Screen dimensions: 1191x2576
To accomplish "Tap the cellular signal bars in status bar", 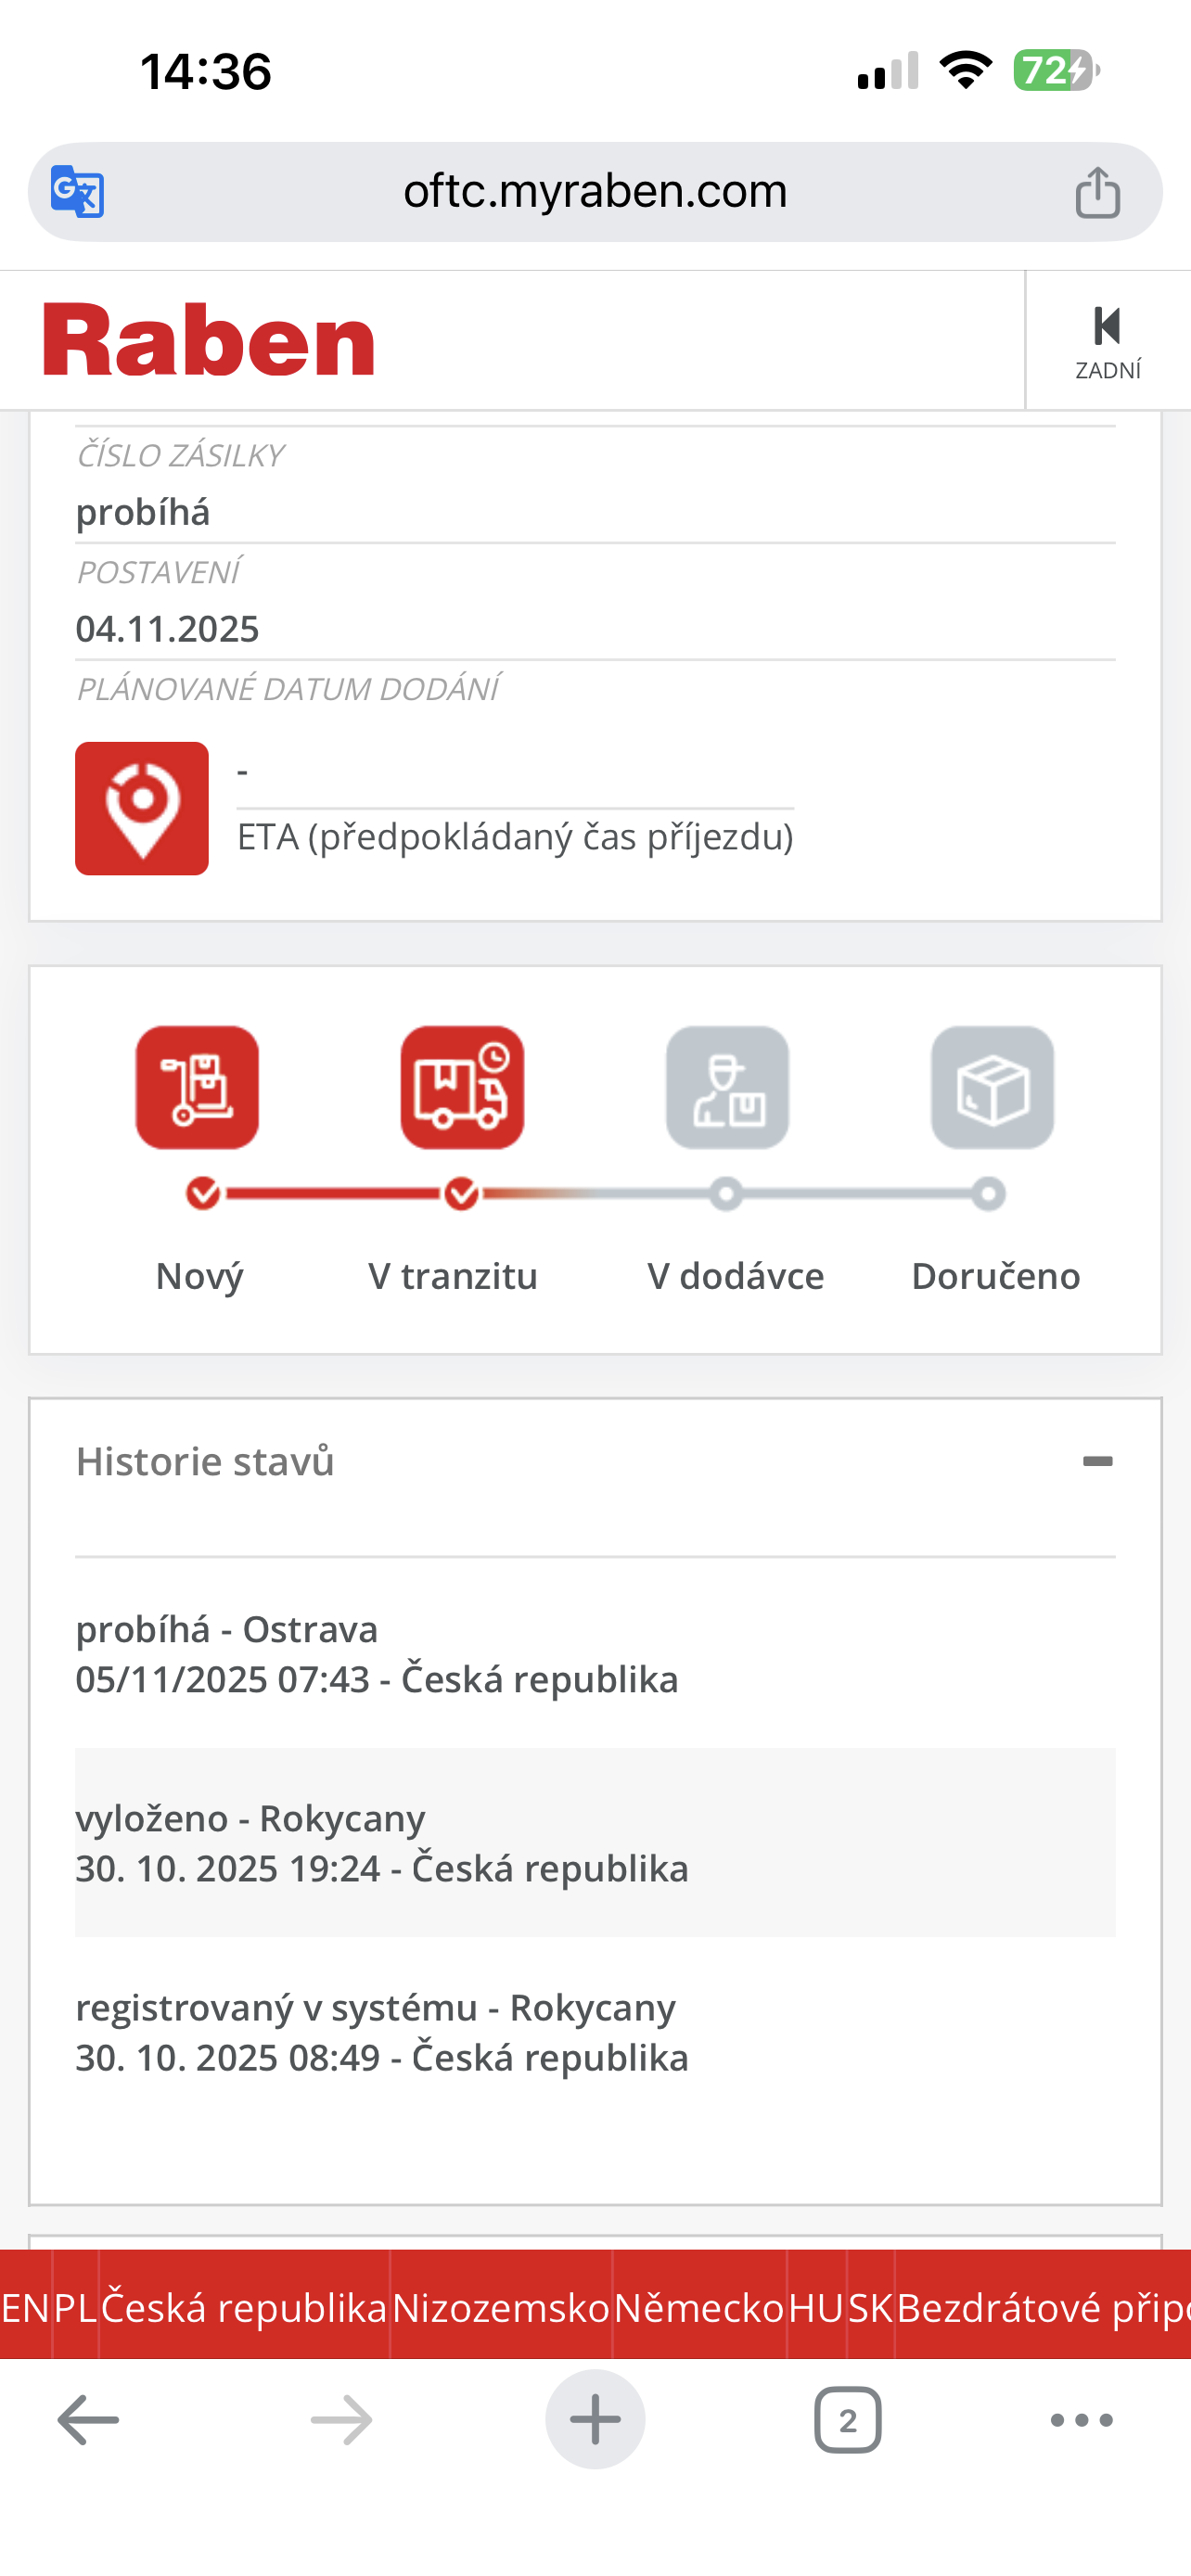I will click(888, 71).
